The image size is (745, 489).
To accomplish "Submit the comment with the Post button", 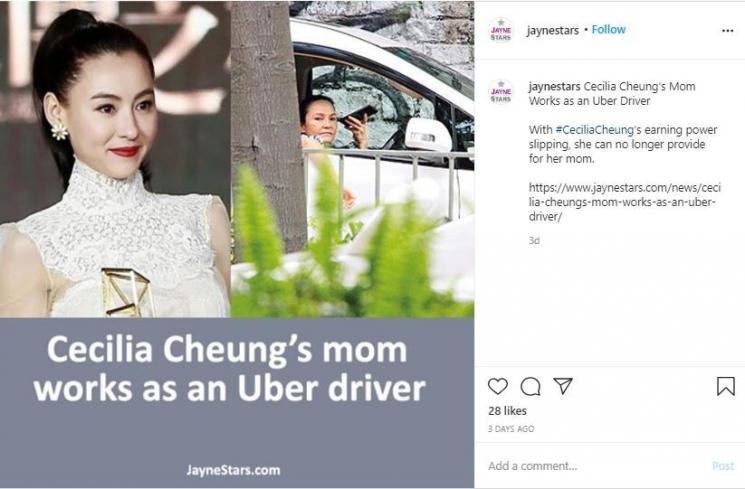I will coord(723,466).
